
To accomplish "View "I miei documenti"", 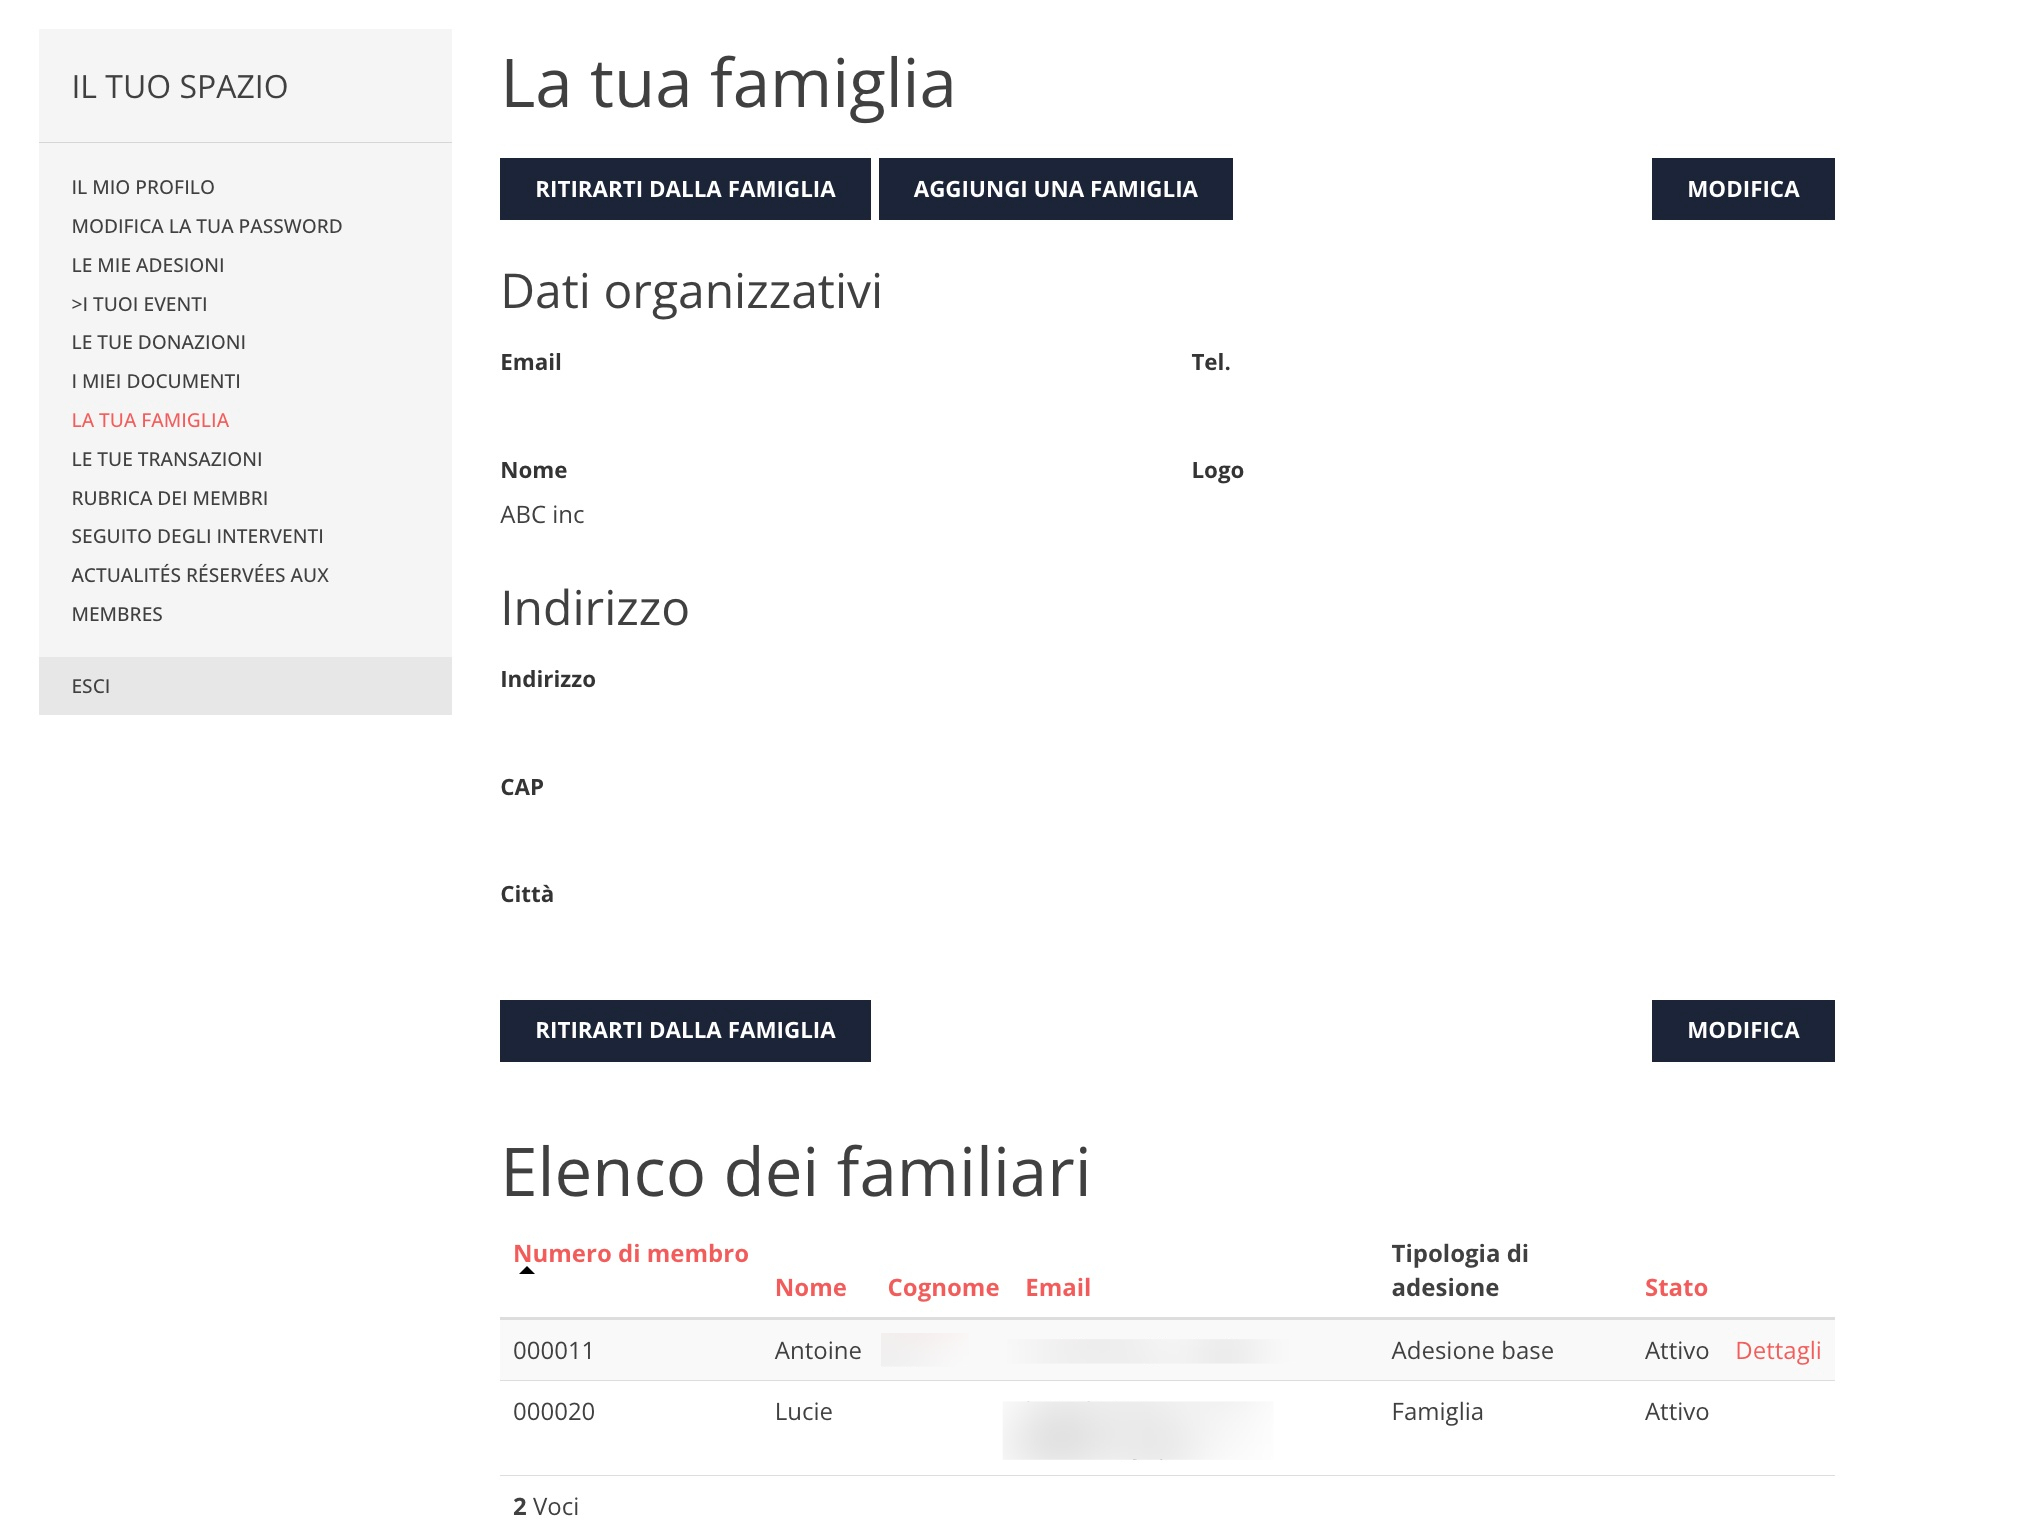I will 155,380.
